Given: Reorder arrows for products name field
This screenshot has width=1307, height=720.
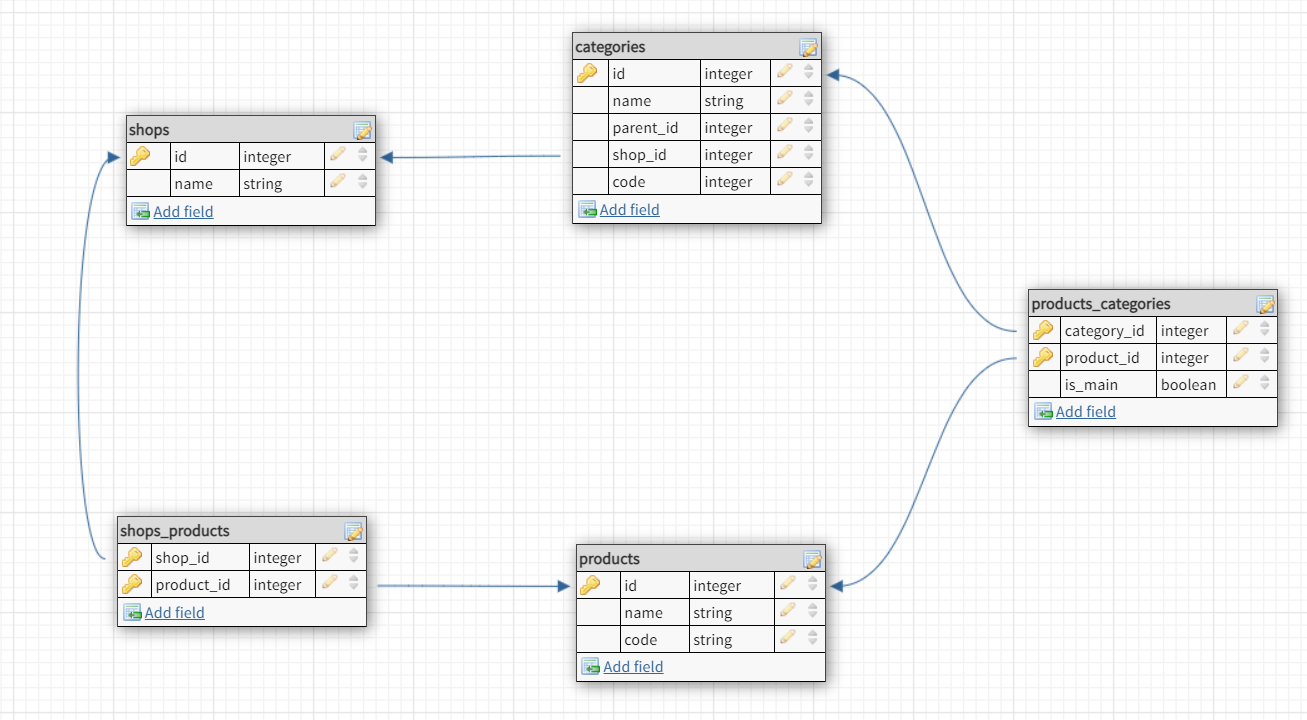Looking at the screenshot, I should point(812,612).
